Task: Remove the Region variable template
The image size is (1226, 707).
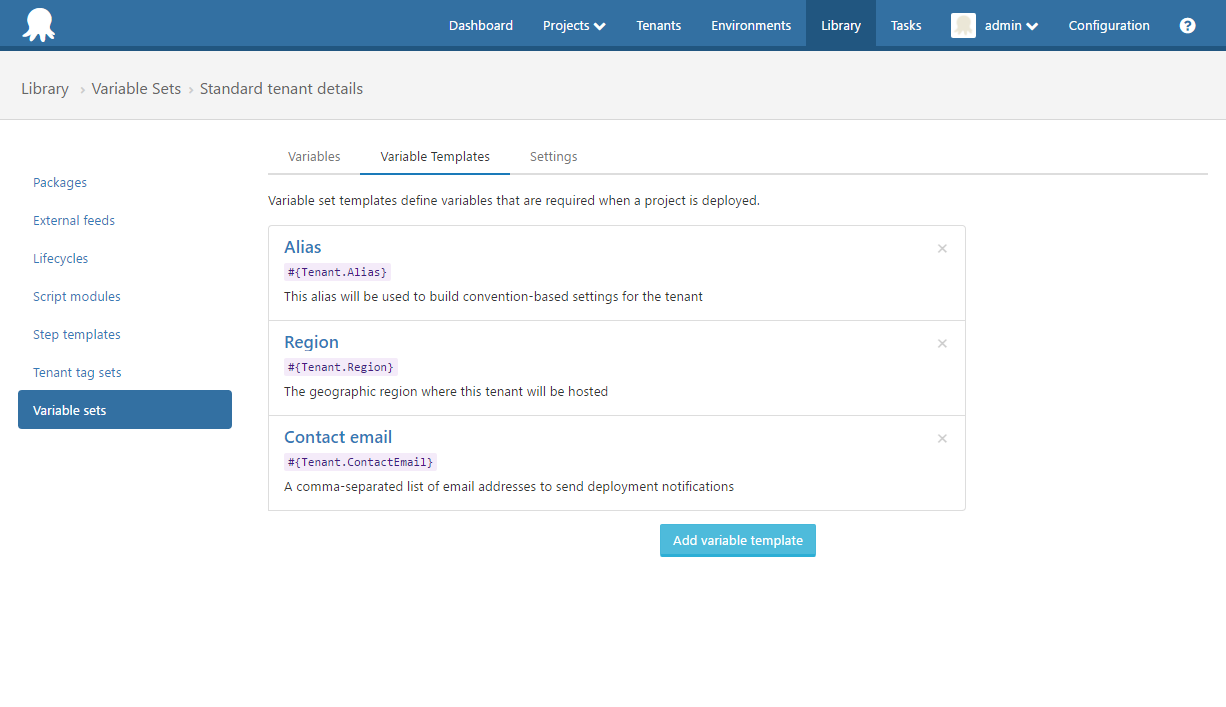Action: pyautogui.click(x=942, y=343)
